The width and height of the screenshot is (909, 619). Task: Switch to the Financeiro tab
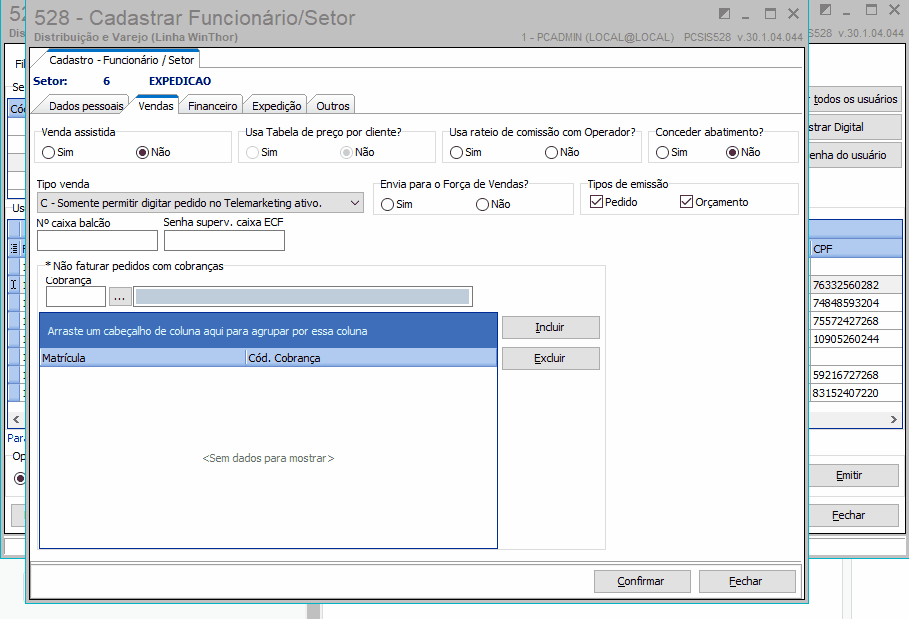click(212, 105)
